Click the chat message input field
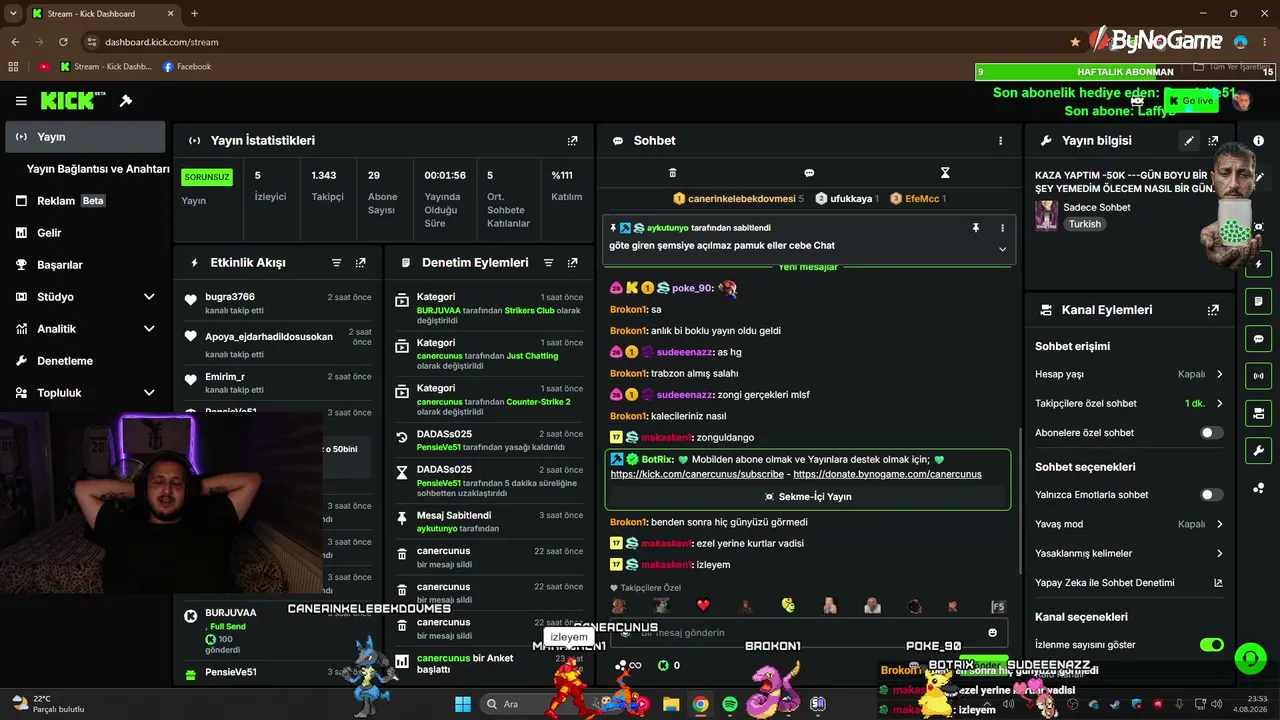Image resolution: width=1280 pixels, height=720 pixels. [808, 632]
